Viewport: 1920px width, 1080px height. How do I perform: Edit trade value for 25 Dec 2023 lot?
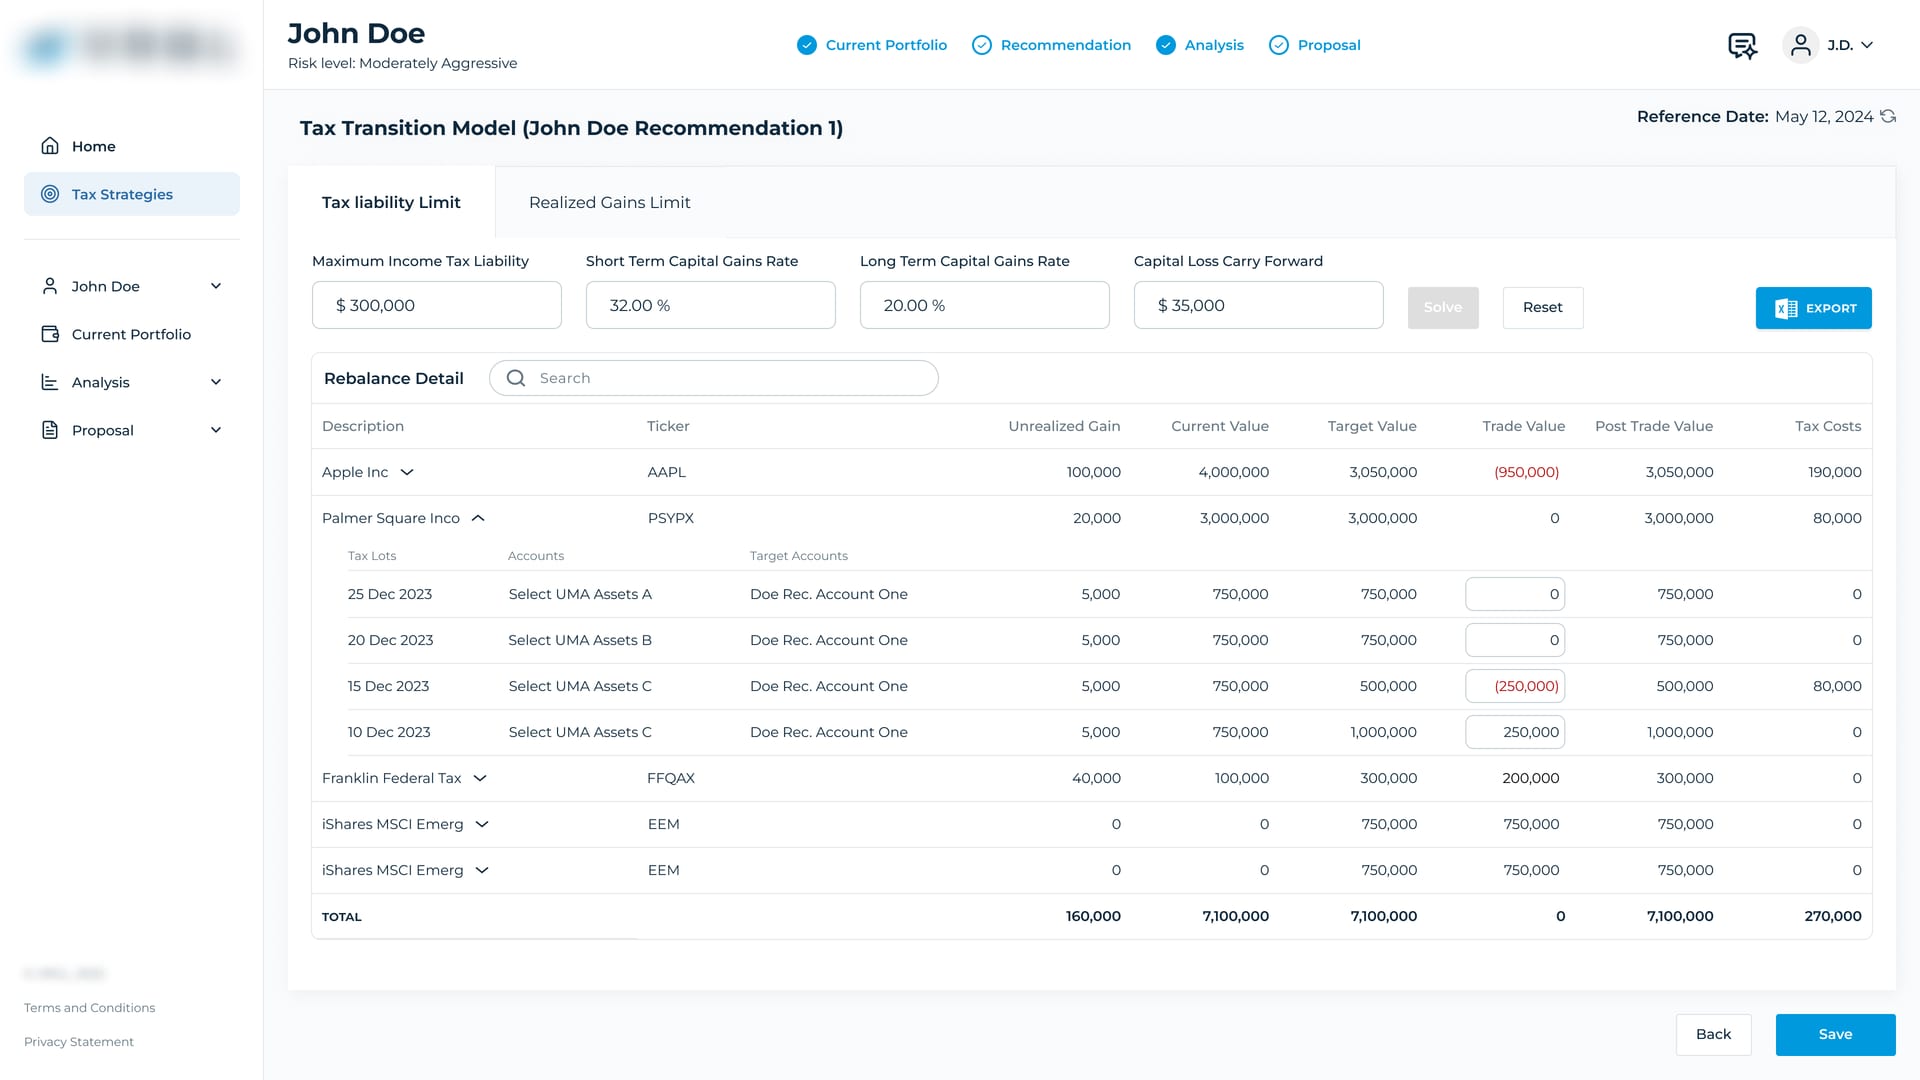(1515, 594)
